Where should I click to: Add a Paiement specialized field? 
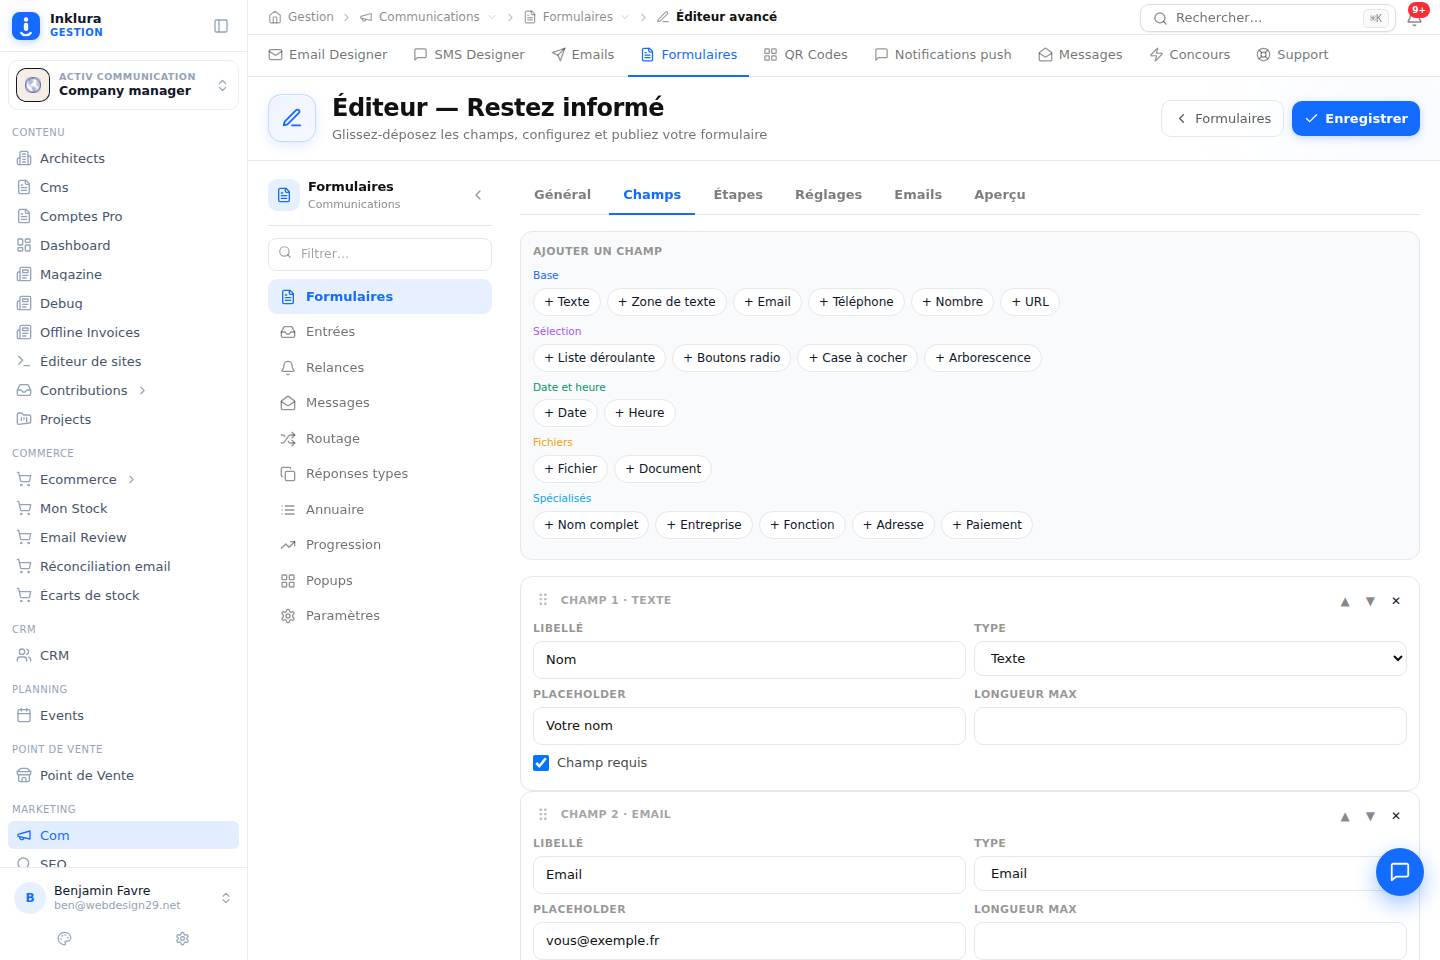point(987,525)
